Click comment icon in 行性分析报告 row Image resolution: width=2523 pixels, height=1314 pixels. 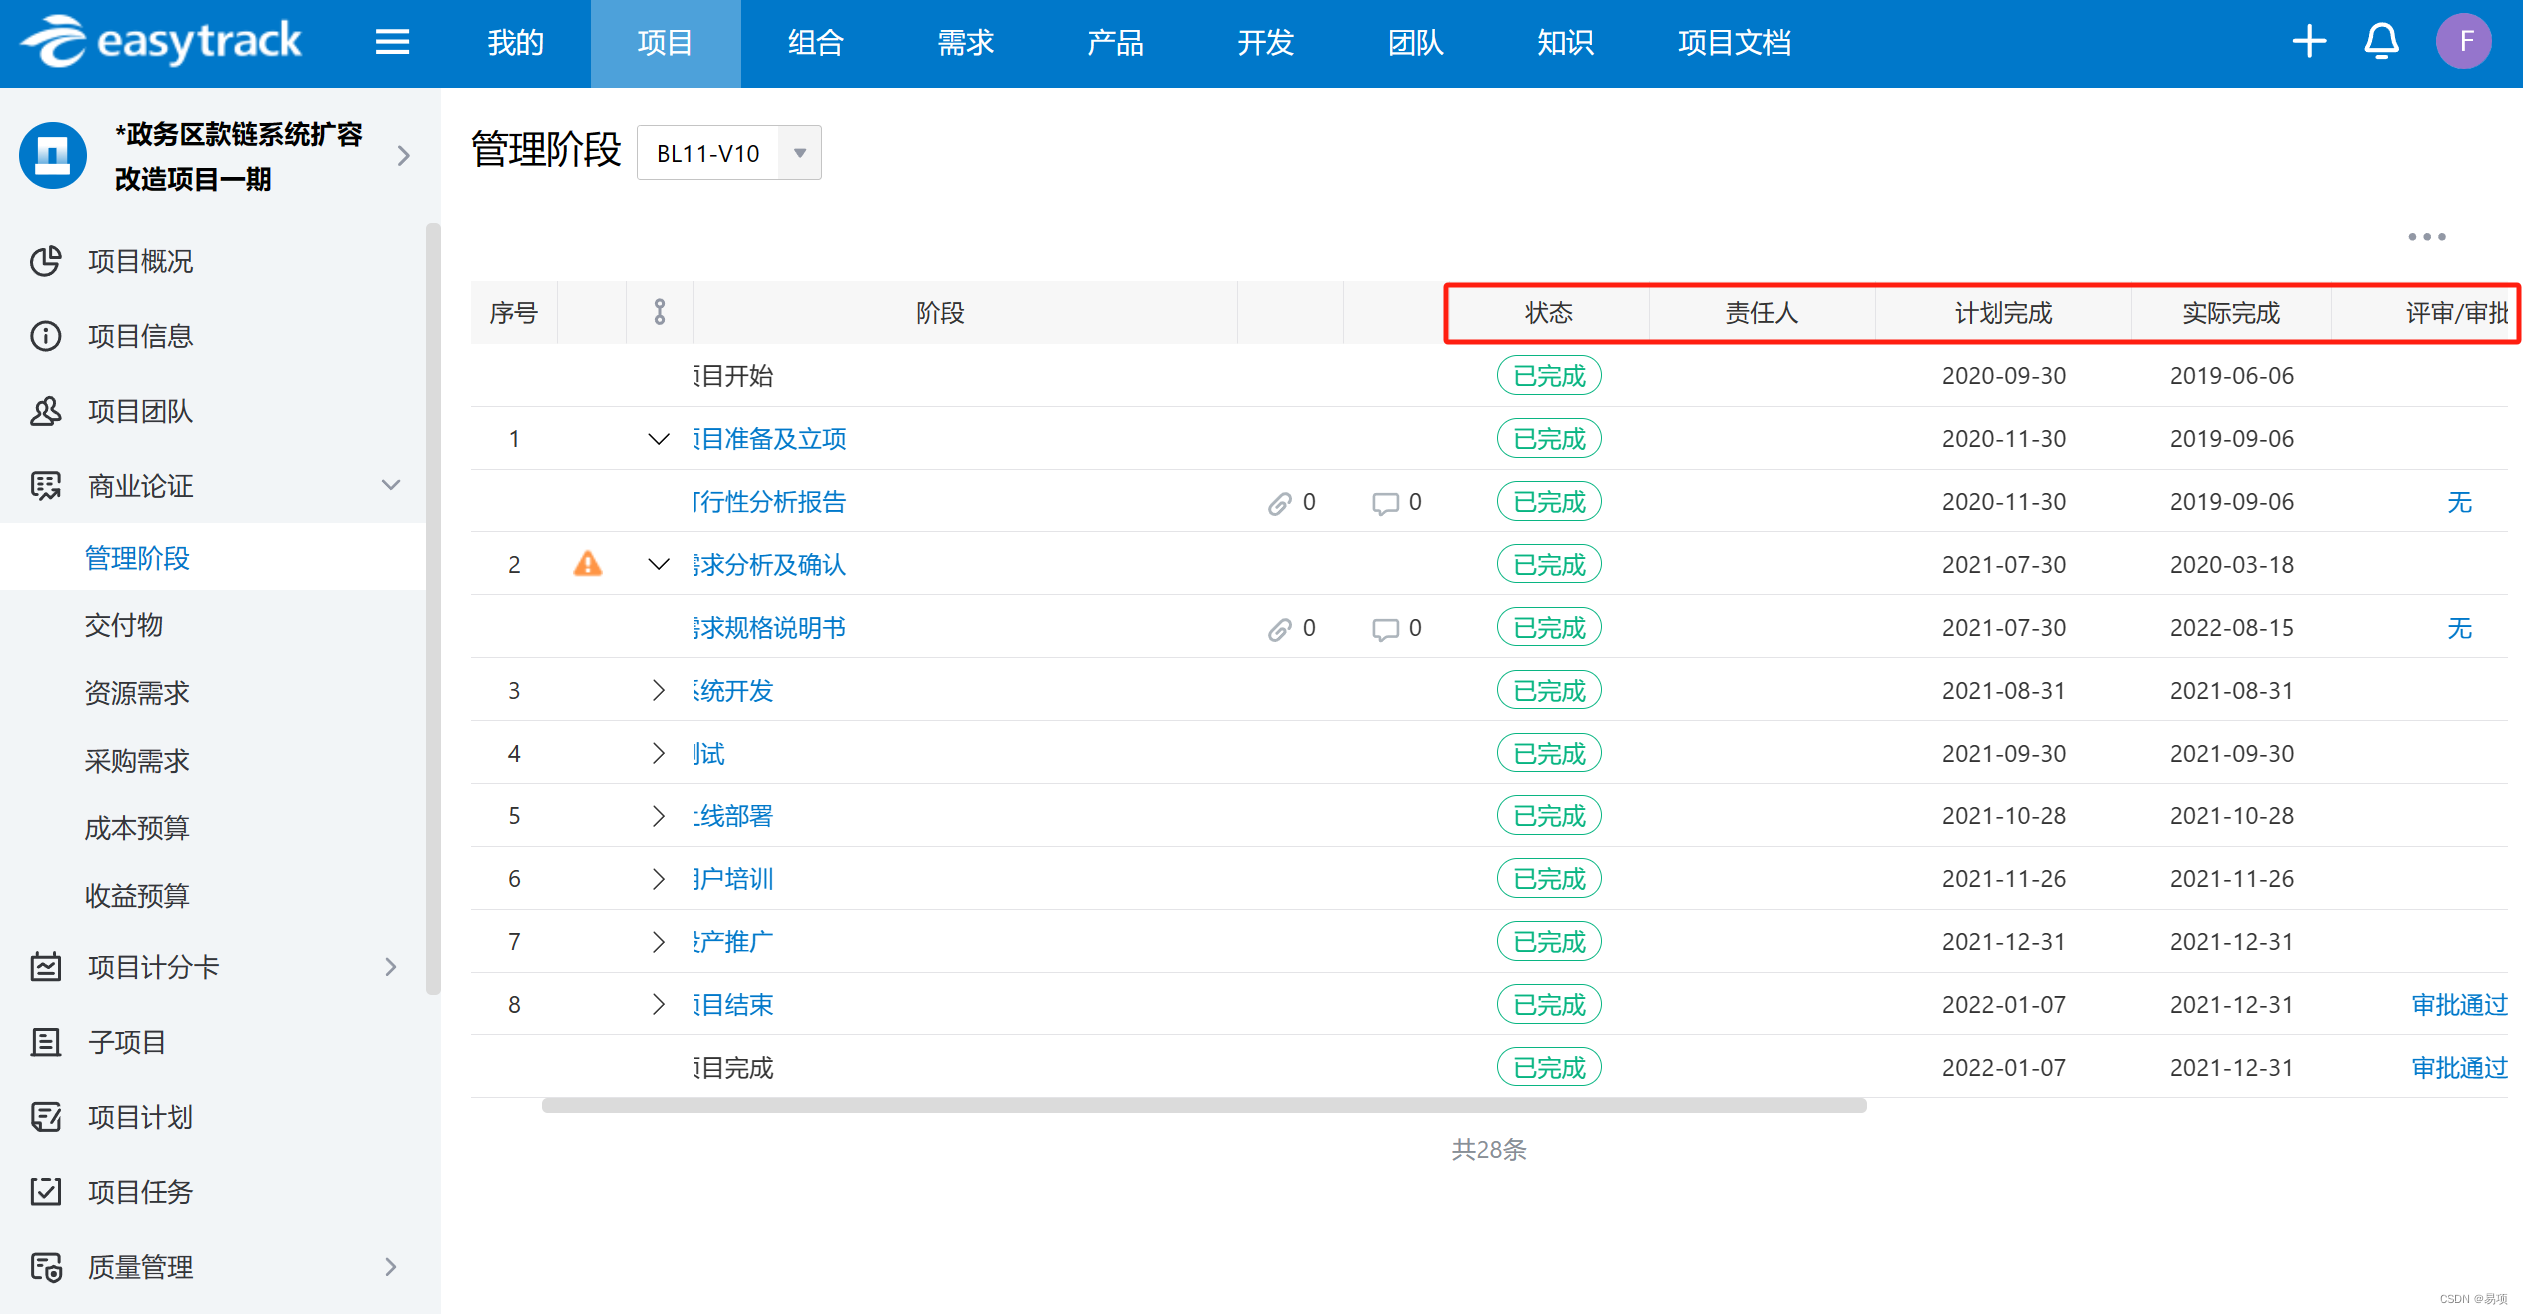point(1385,503)
